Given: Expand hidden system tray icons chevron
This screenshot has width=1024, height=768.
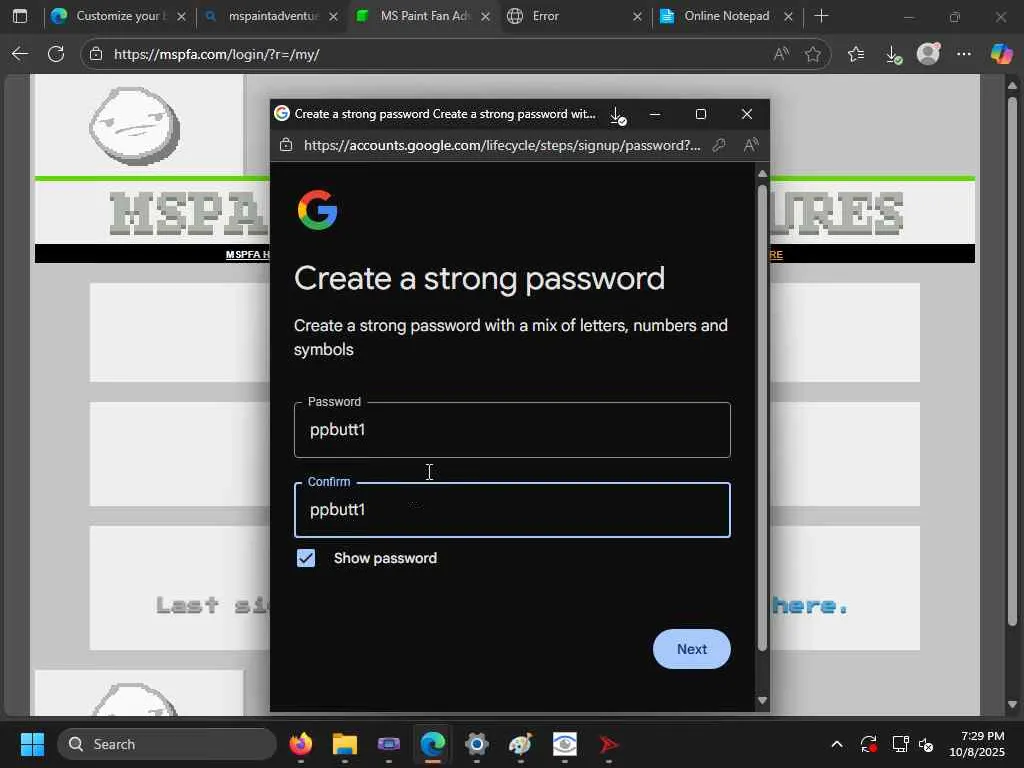Looking at the screenshot, I should [837, 744].
